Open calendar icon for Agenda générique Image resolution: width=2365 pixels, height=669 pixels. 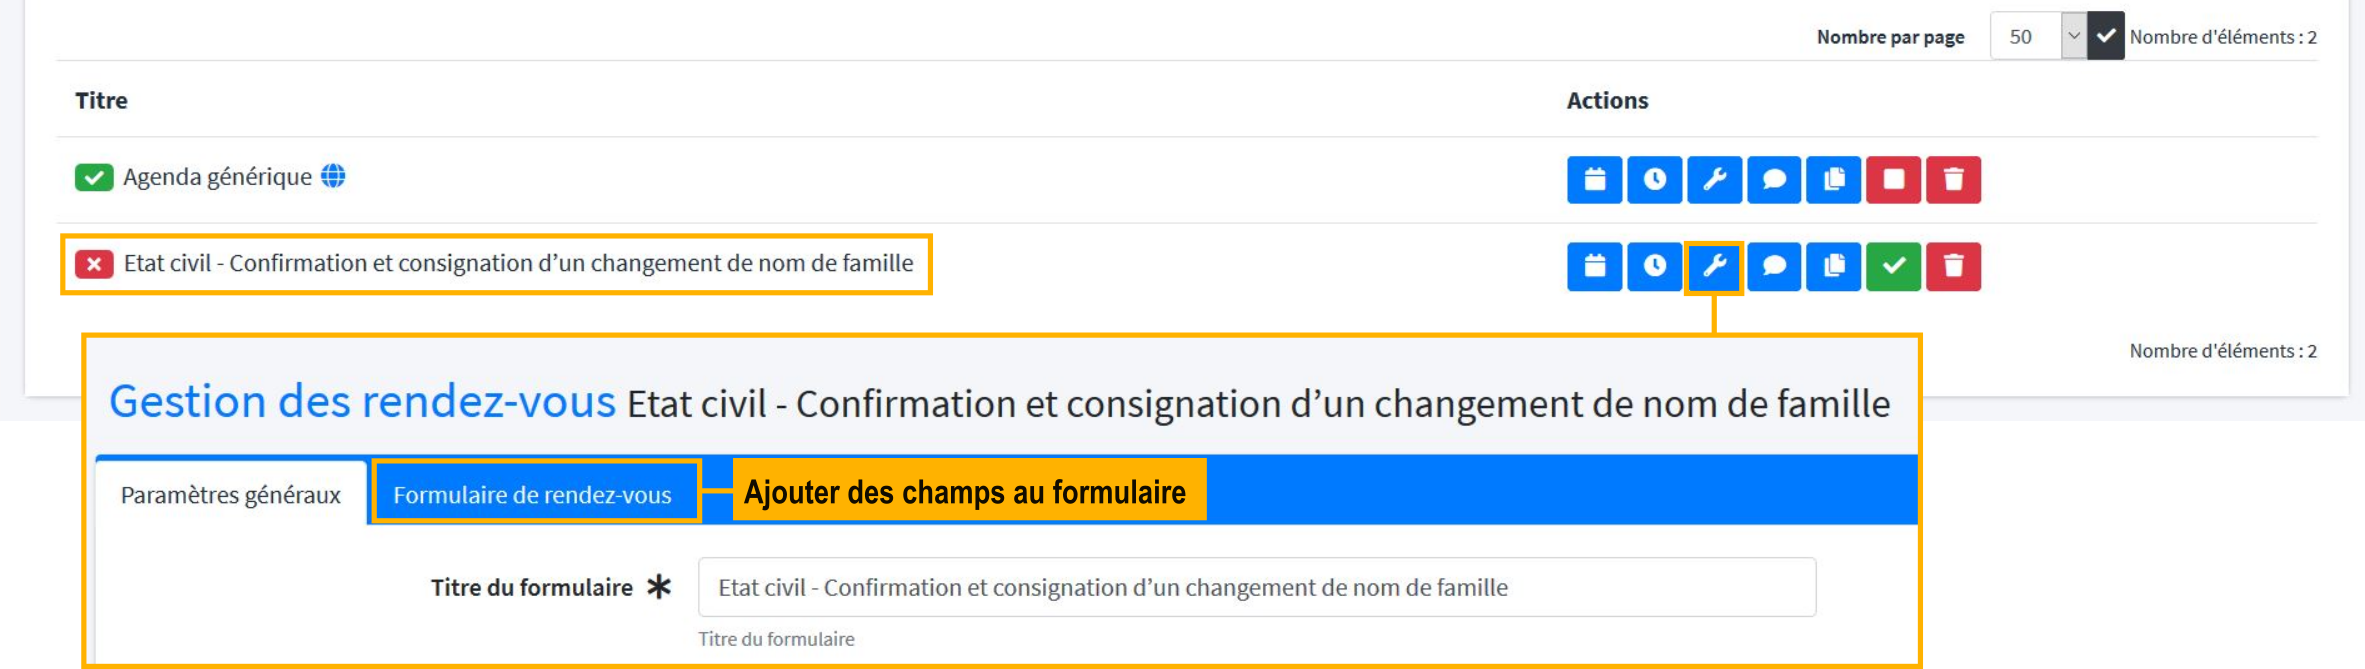1594,180
